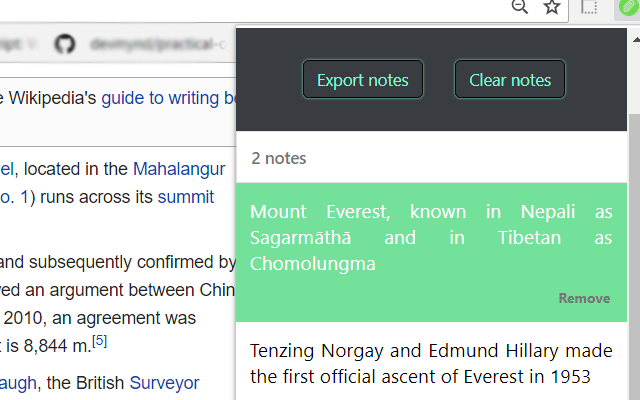Viewport: 640px width, 400px height.
Task: Export notes from the popup
Action: [363, 80]
